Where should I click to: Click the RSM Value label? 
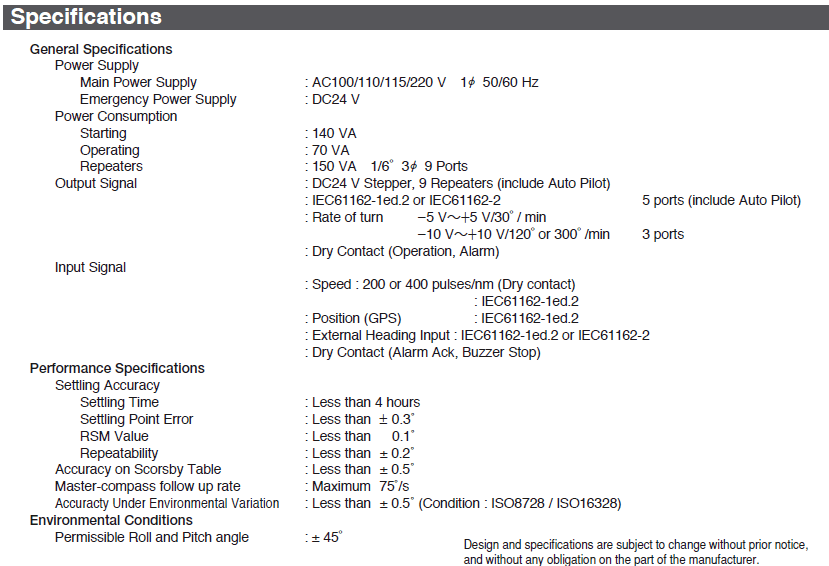[x=114, y=436]
